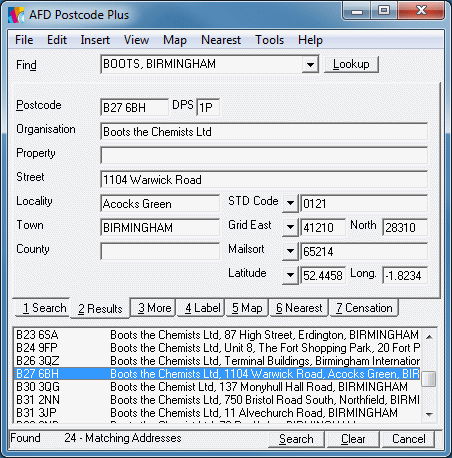Open the Nearest menu

221,40
